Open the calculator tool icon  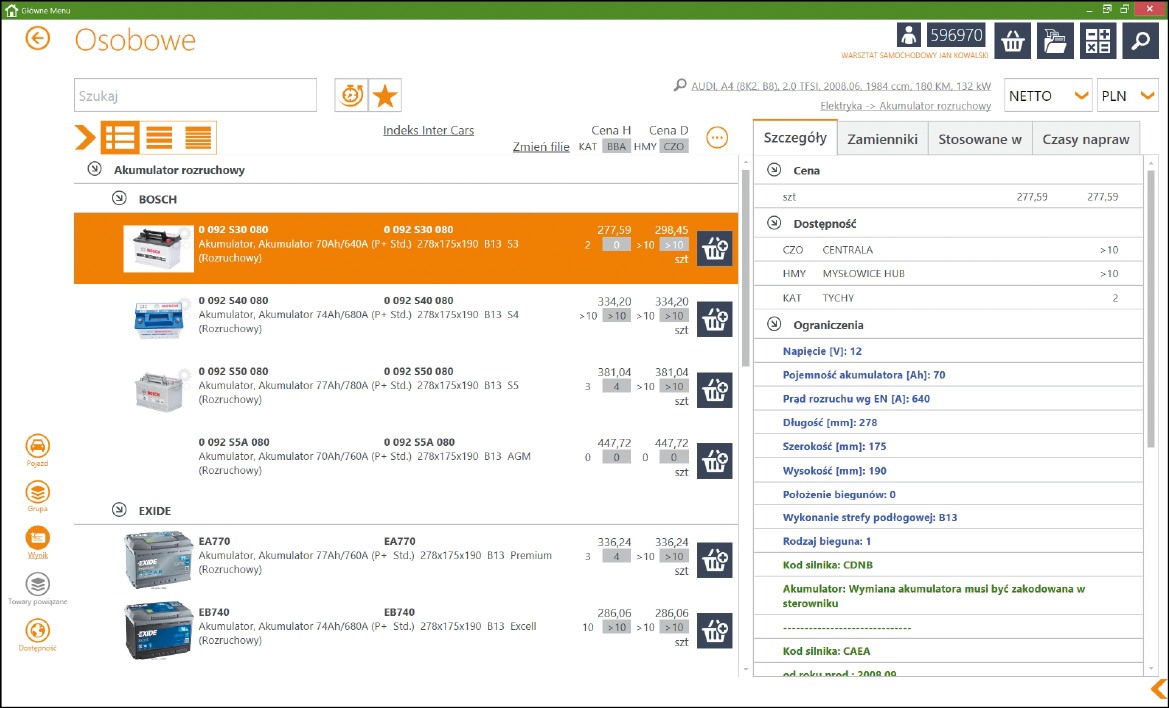click(x=1098, y=41)
